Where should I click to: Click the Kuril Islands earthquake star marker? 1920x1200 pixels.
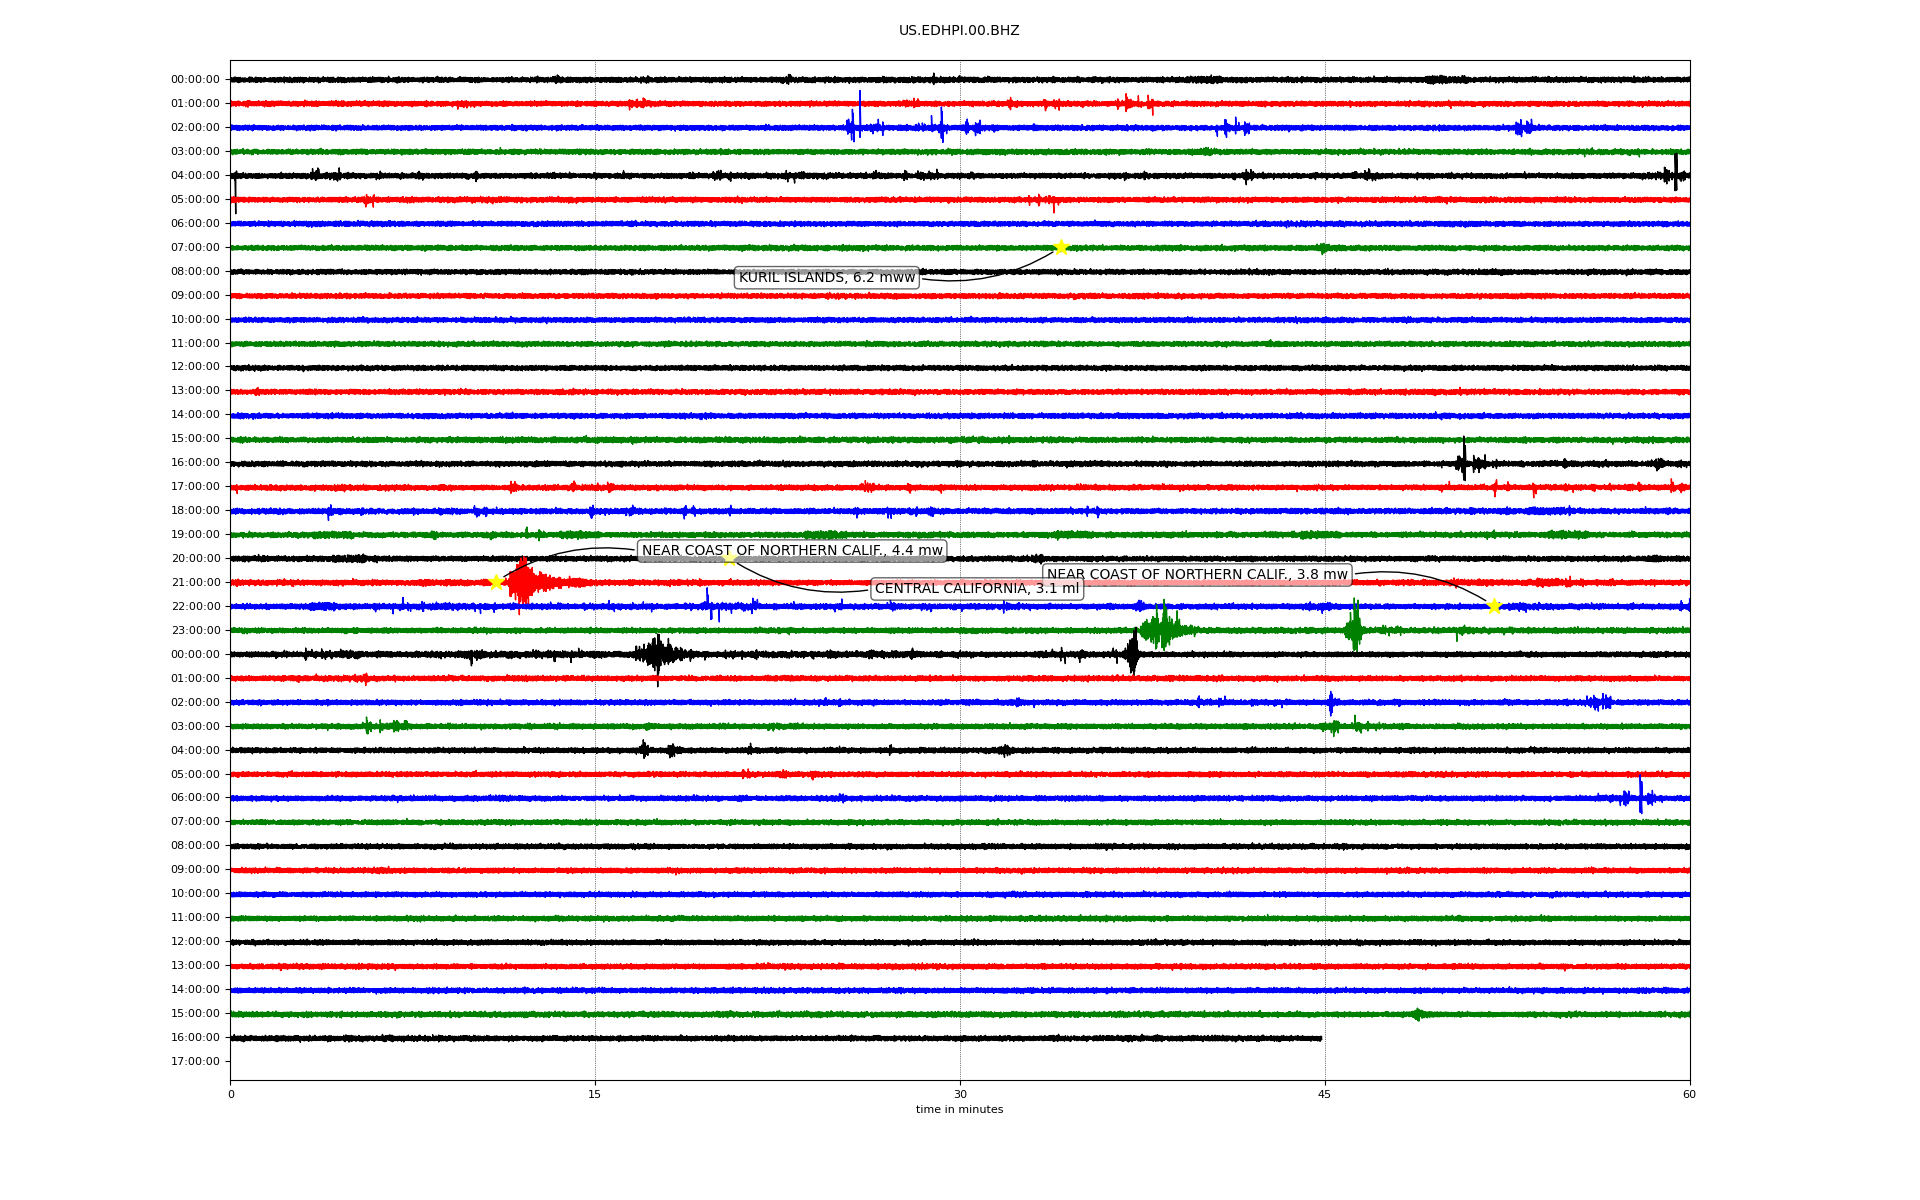tap(1061, 247)
